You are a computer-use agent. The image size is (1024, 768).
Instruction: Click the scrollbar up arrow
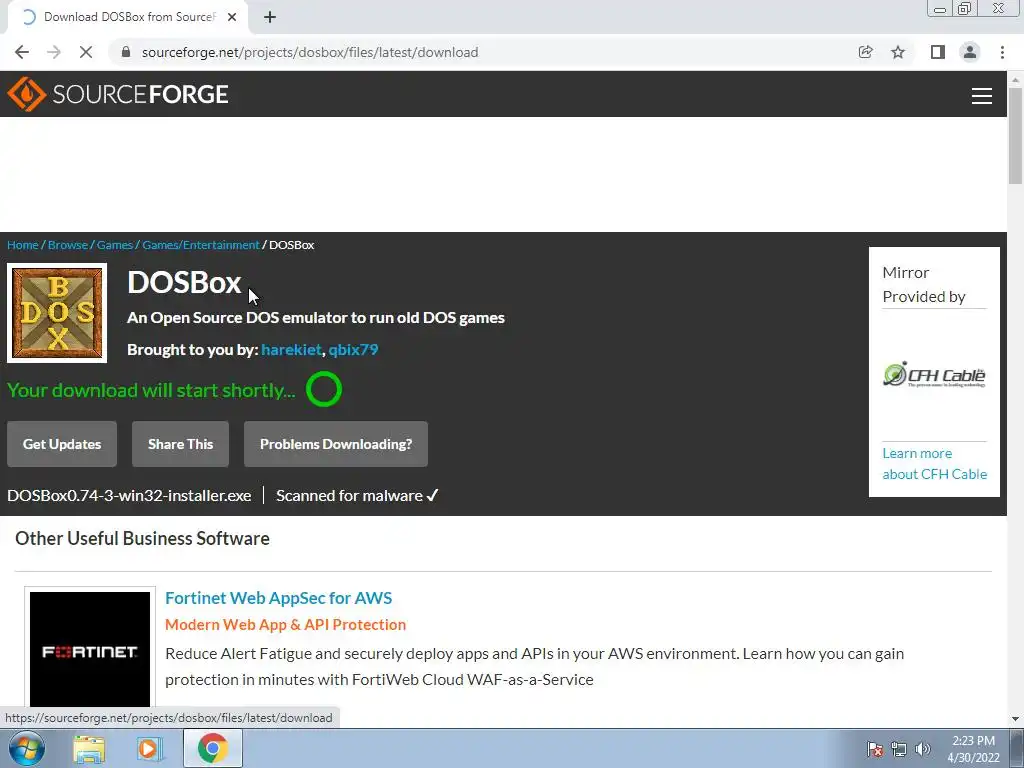click(1015, 80)
